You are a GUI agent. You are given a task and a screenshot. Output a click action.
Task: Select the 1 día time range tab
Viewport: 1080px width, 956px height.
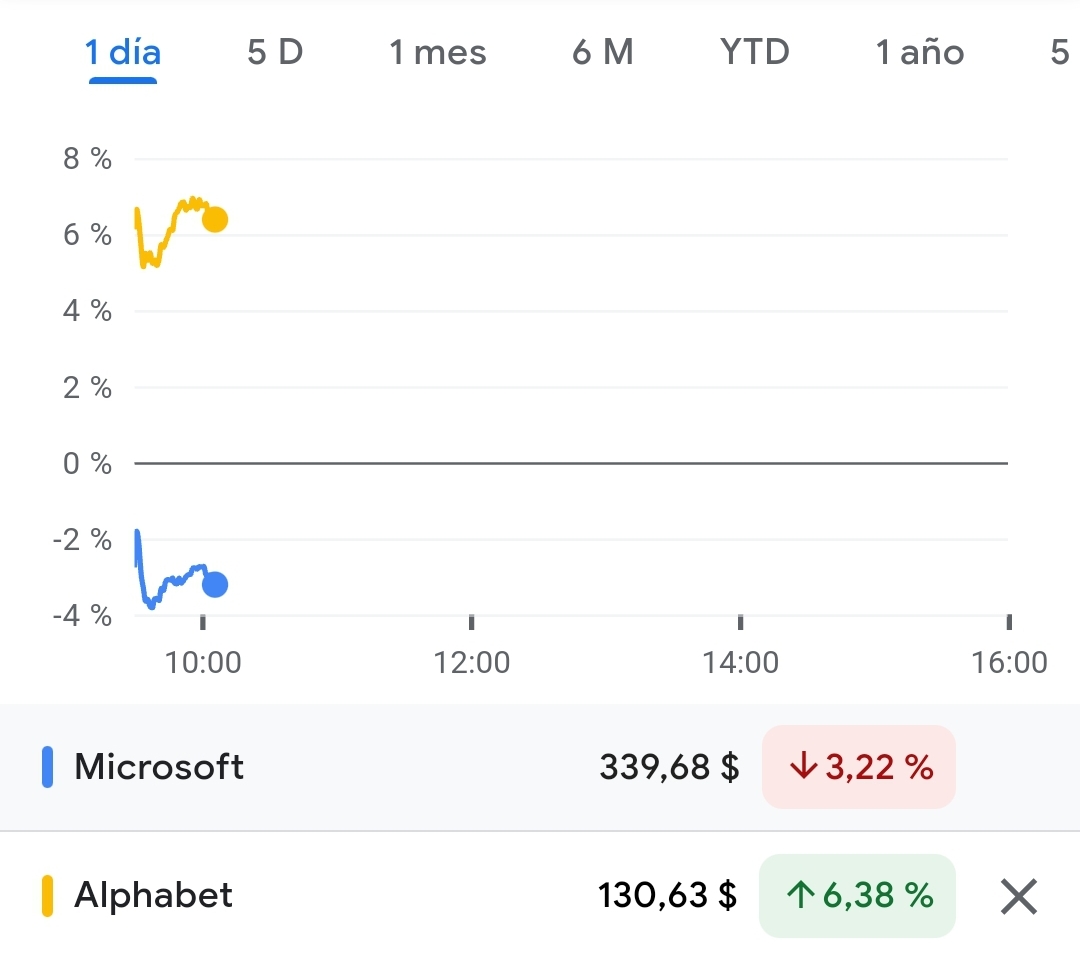(123, 52)
